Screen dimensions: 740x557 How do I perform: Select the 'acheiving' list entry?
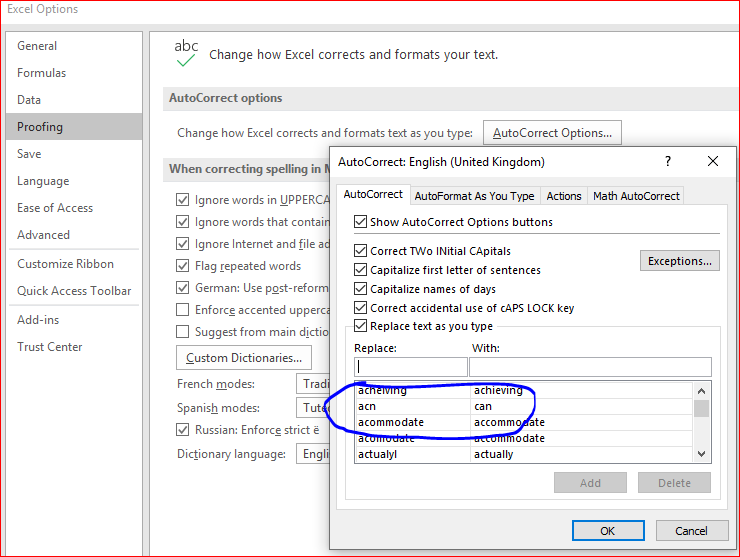(523, 390)
